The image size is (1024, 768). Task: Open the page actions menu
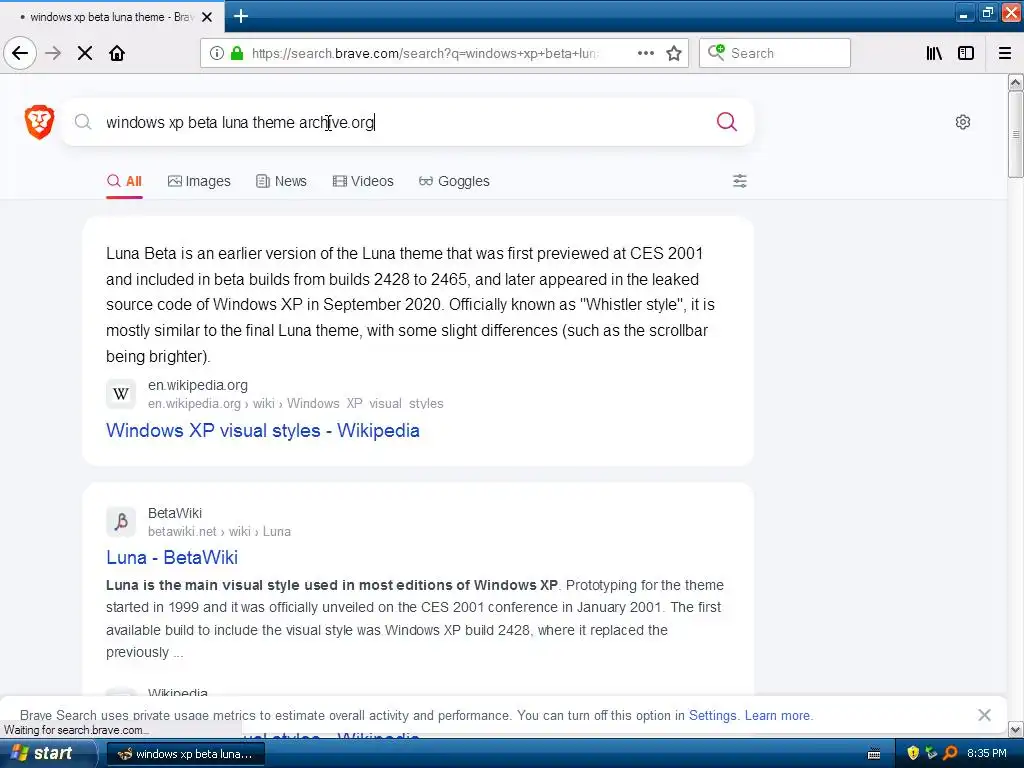pyautogui.click(x=645, y=53)
